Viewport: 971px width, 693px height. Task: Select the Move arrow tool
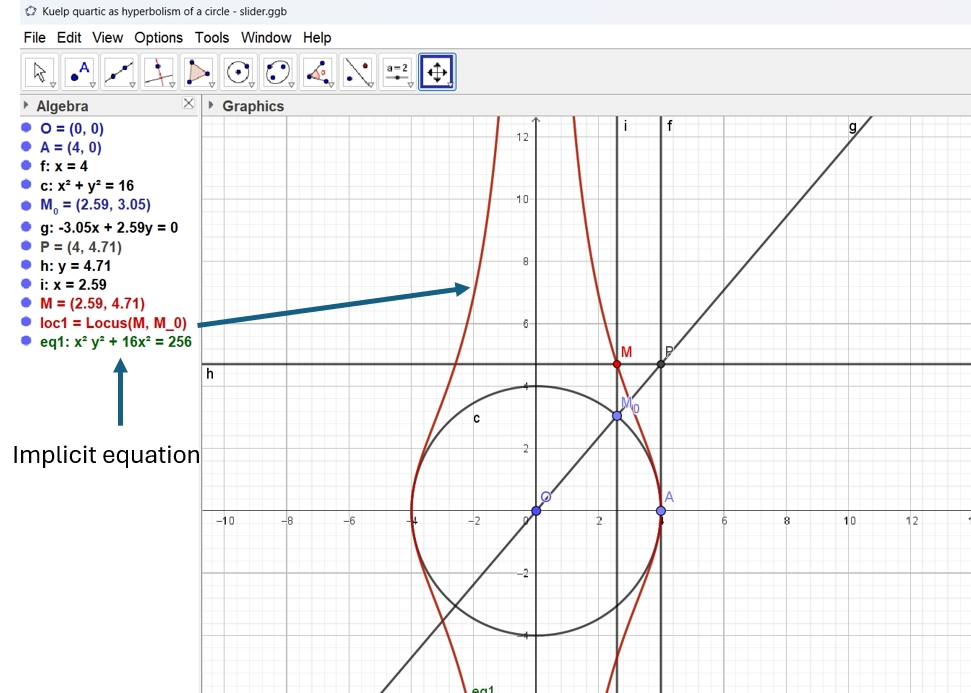40,72
